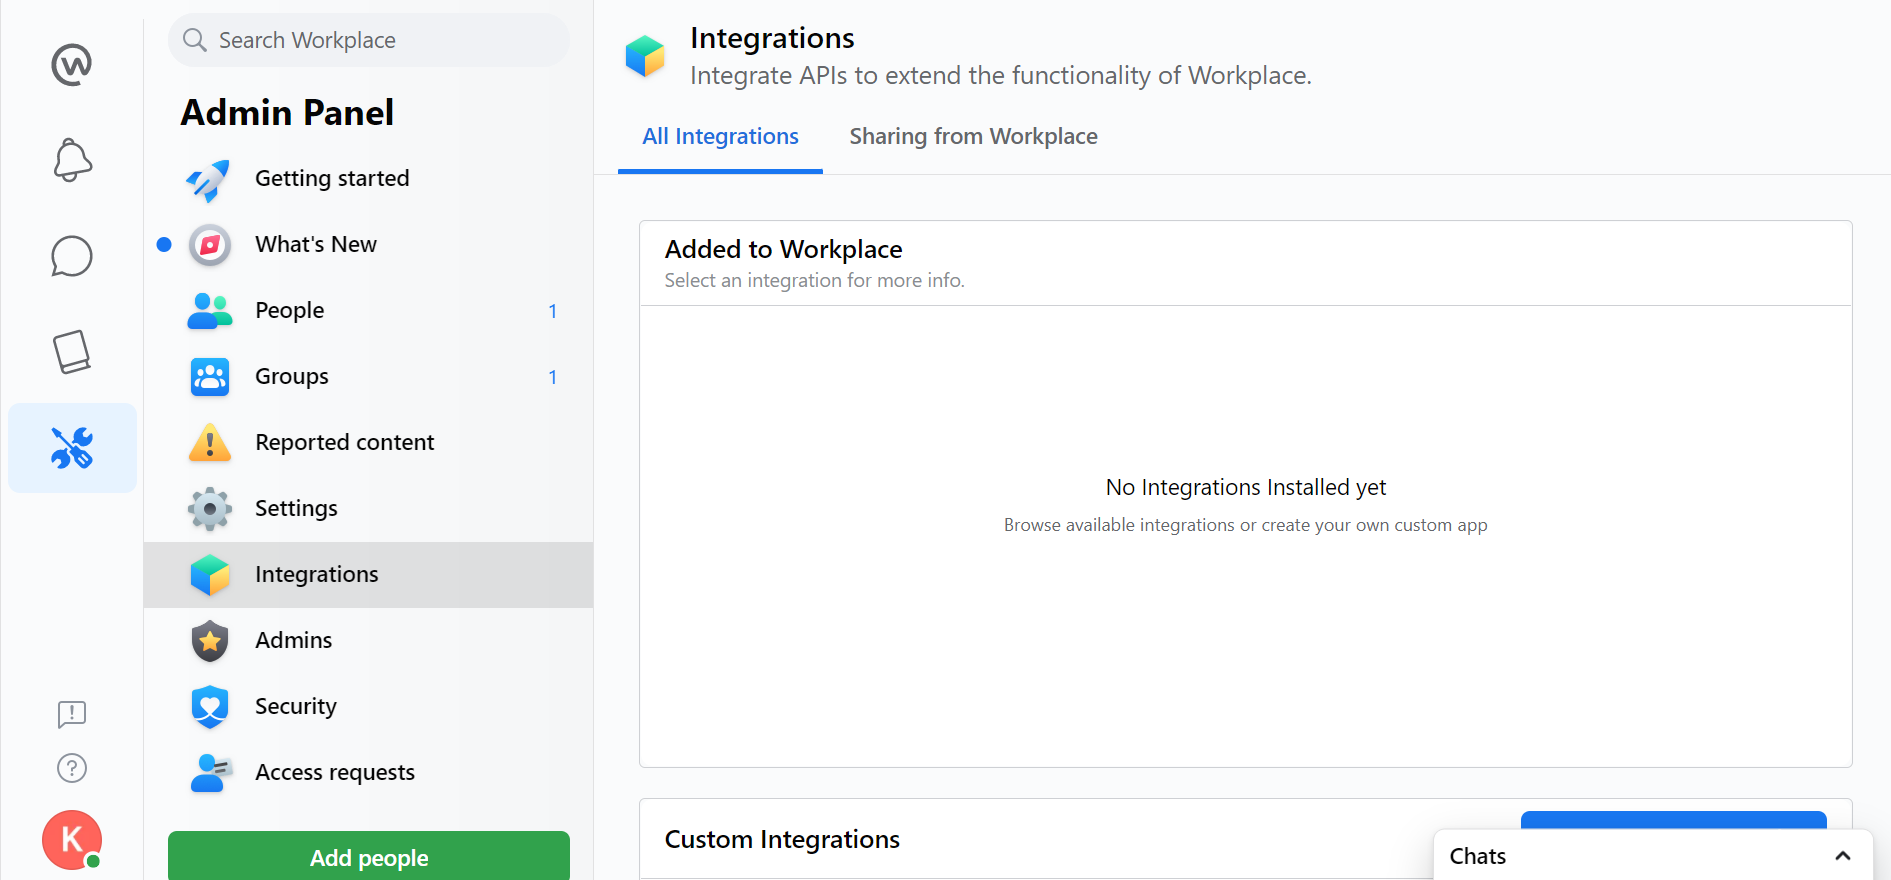The height and width of the screenshot is (880, 1891).
Task: Go to the Groups section
Action: coord(368,377)
